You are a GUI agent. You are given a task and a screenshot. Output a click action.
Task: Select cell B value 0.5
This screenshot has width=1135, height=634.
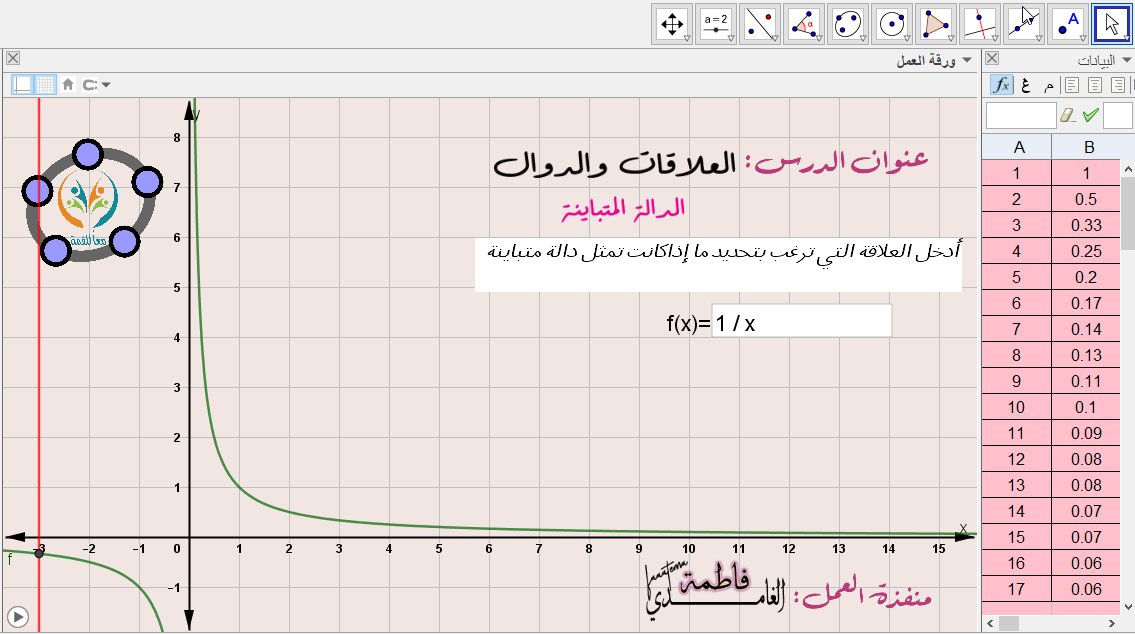(x=1086, y=200)
